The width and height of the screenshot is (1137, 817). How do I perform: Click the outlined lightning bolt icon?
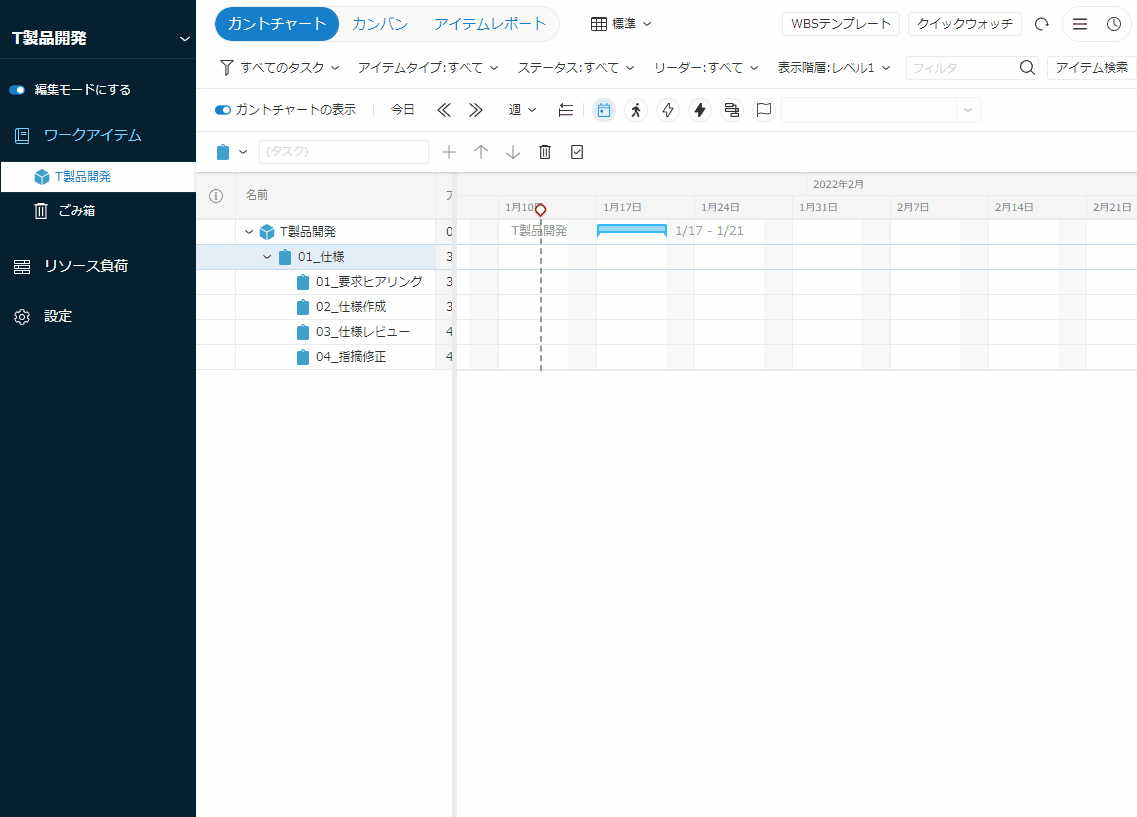pos(668,110)
